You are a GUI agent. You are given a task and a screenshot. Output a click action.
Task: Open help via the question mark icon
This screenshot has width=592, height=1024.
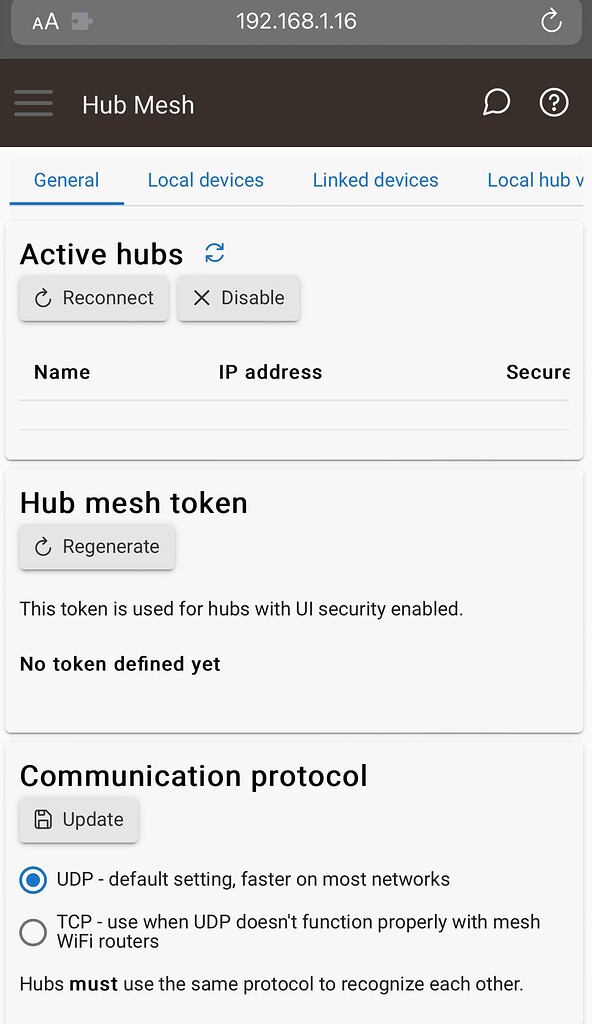point(554,102)
